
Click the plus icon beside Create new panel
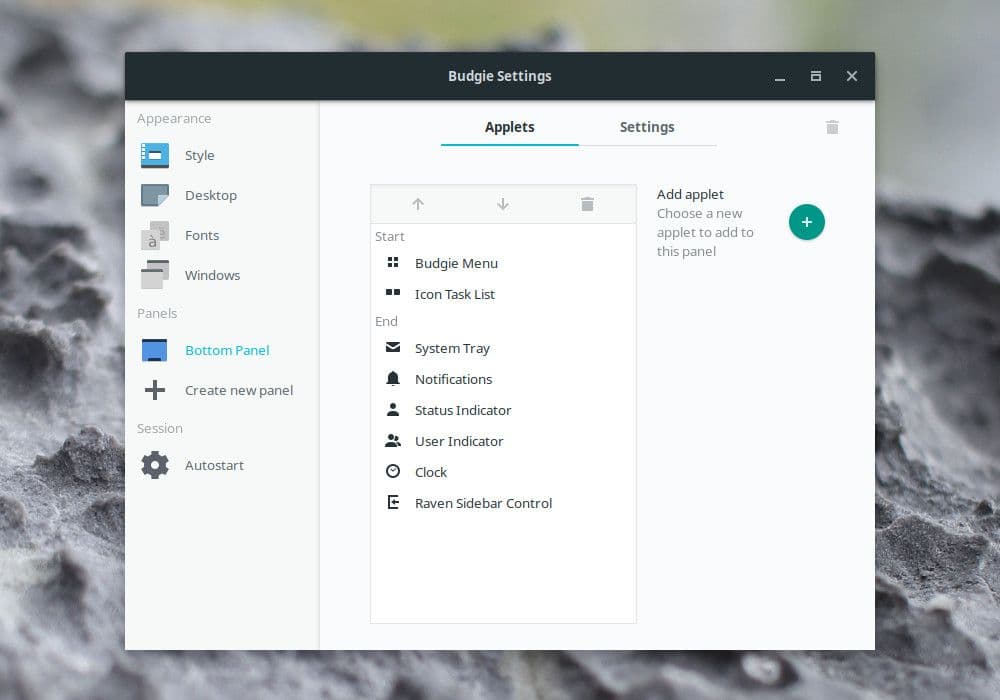coord(155,390)
